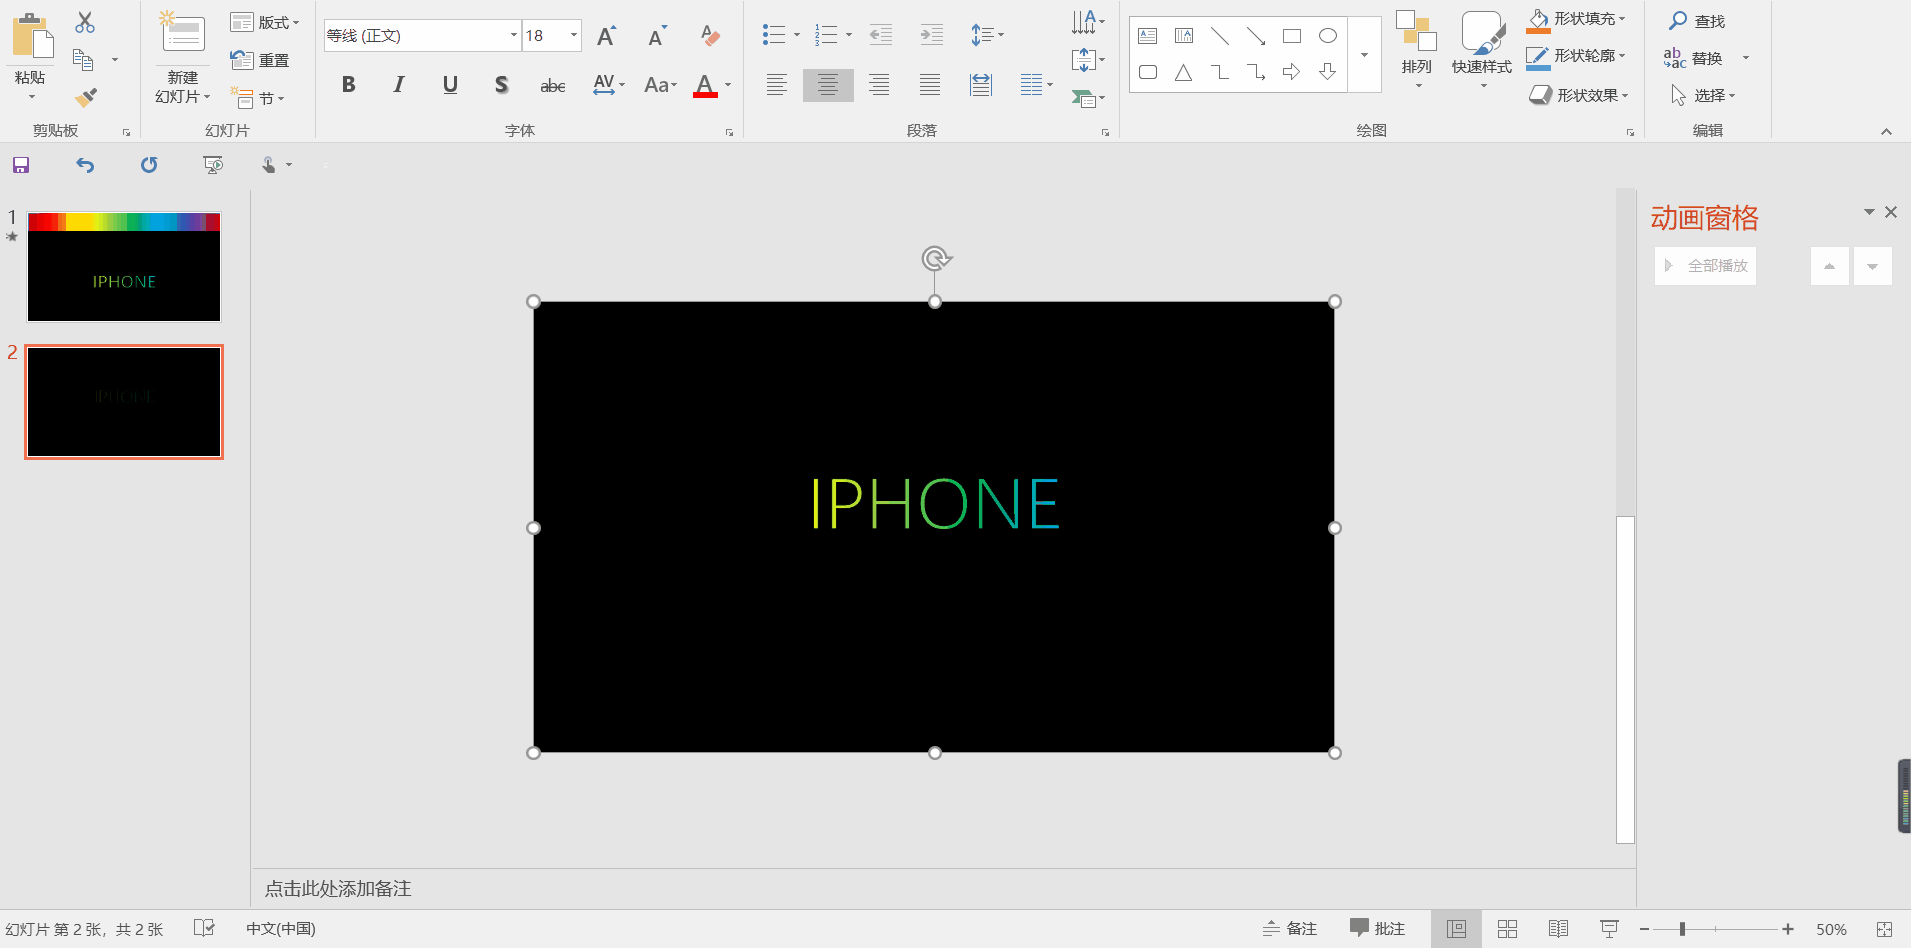Activate the Format Painter brush
Viewport: 1911px width, 948px height.
pyautogui.click(x=86, y=97)
